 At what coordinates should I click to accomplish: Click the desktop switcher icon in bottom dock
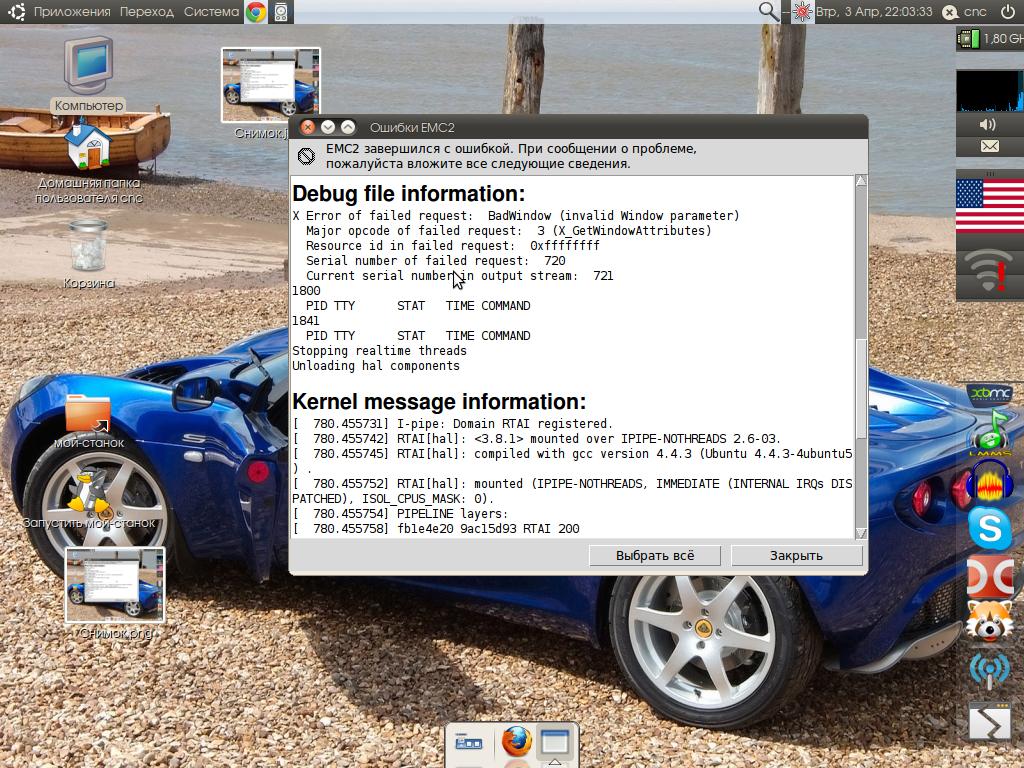tap(468, 743)
